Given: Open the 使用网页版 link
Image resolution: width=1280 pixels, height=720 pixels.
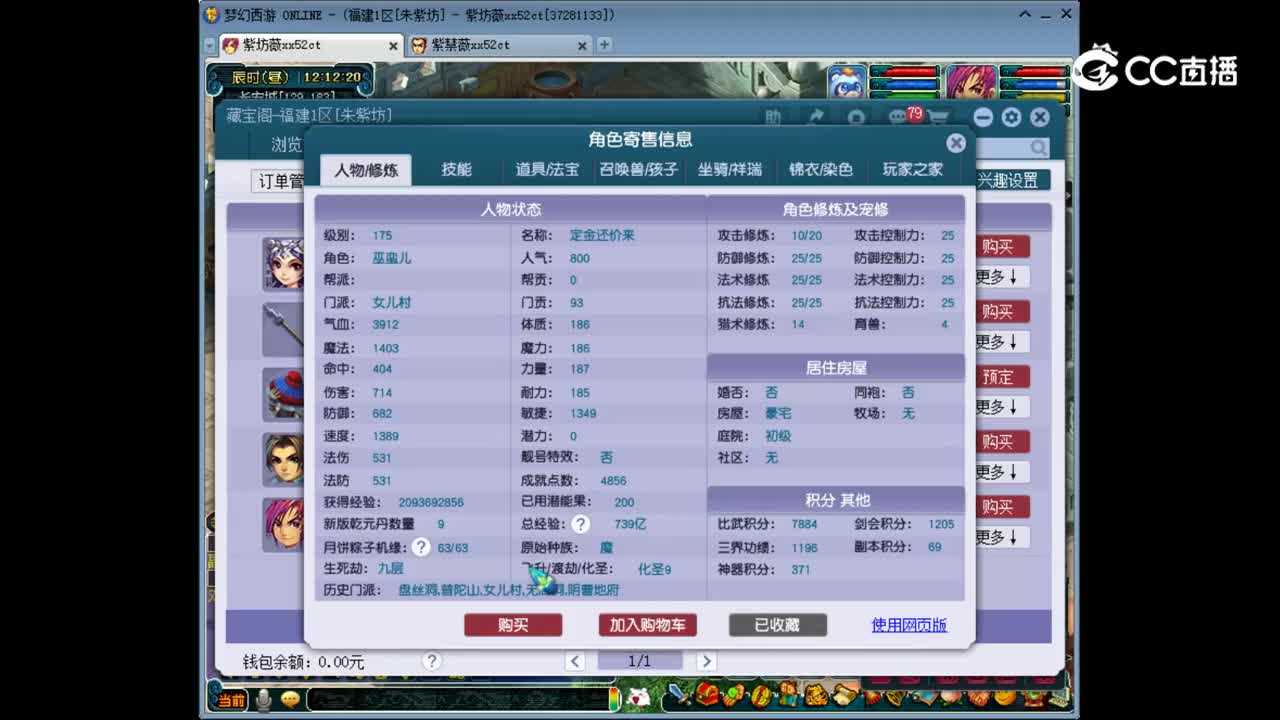Looking at the screenshot, I should point(909,625).
